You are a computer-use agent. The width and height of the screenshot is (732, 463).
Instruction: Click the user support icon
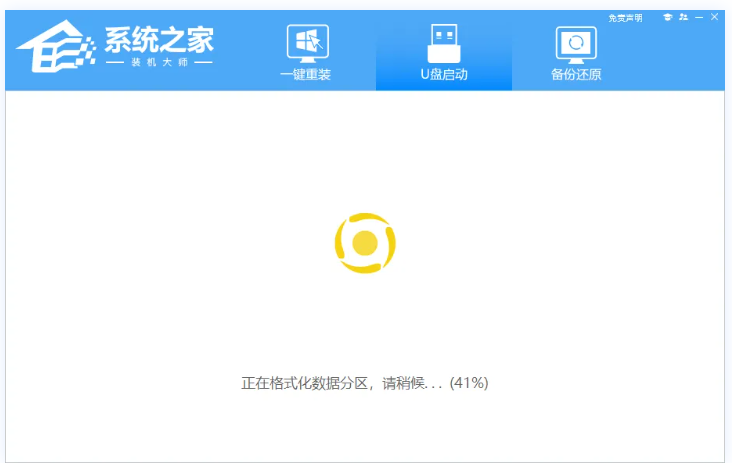(x=683, y=17)
